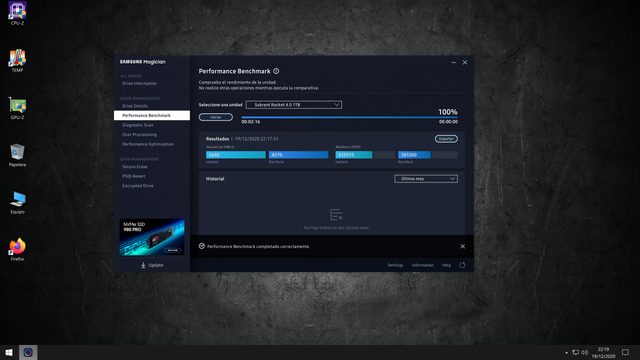Screen dimensions: 640x360
Task: Open the volume icon in system tray
Action: pyautogui.click(x=584, y=352)
